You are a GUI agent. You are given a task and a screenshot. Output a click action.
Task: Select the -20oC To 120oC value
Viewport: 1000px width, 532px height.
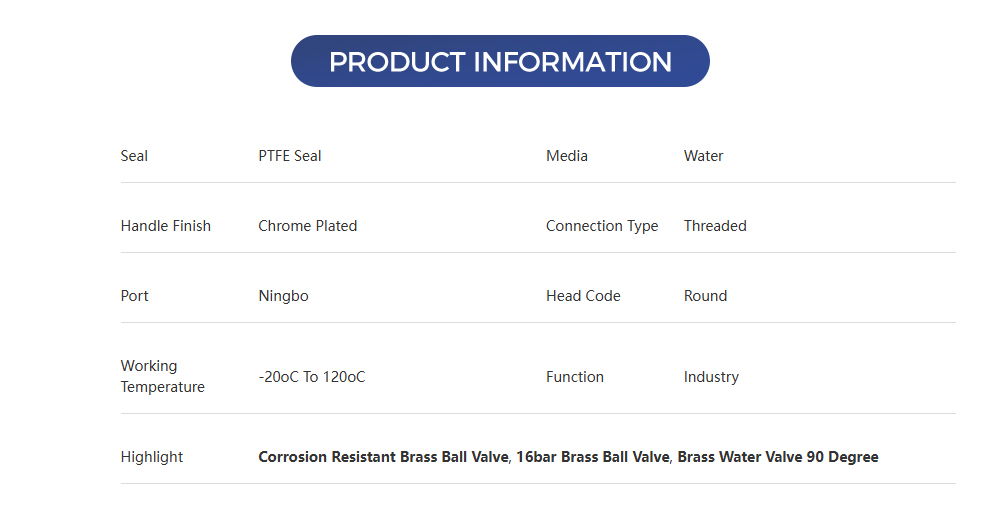click(312, 377)
